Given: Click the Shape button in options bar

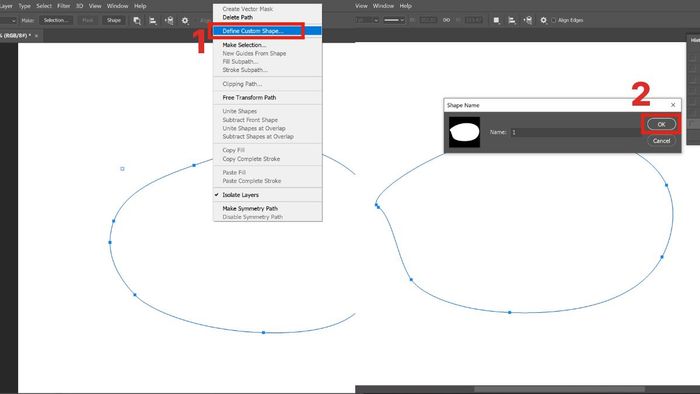Looking at the screenshot, I should pos(114,21).
